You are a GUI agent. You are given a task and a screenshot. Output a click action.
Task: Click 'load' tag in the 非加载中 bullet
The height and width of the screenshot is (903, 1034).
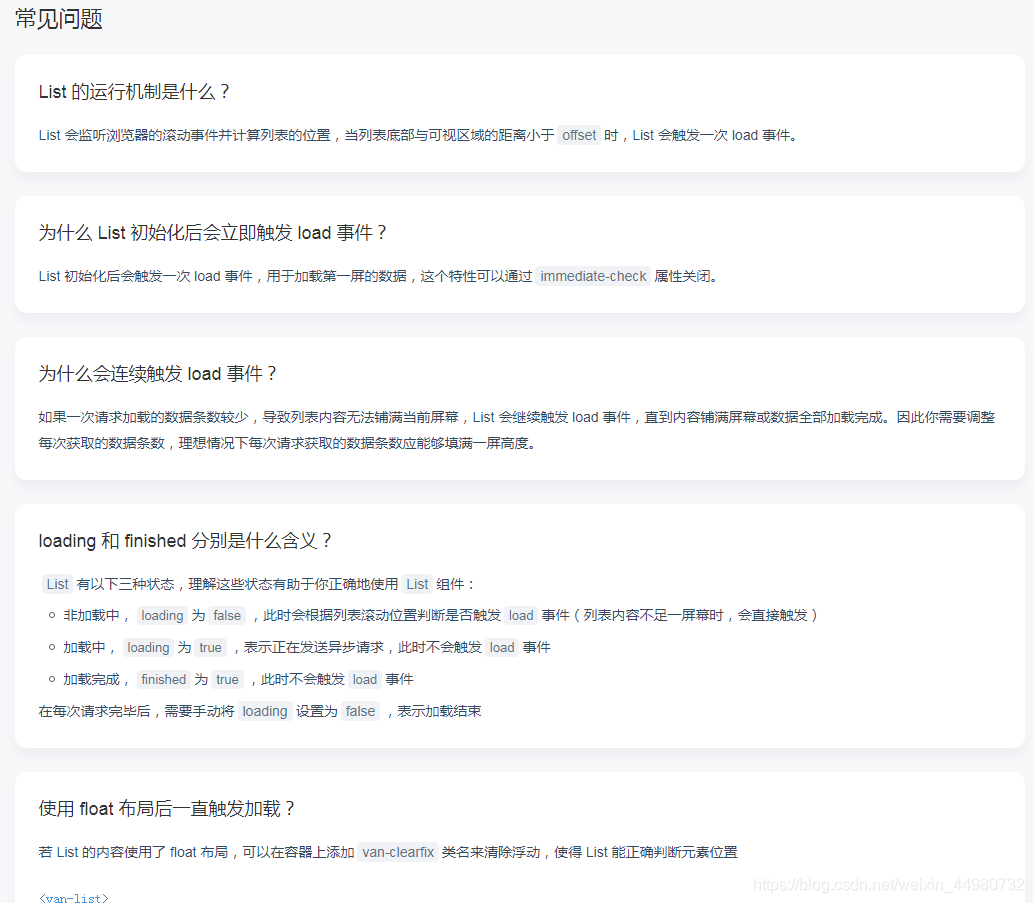[521, 615]
